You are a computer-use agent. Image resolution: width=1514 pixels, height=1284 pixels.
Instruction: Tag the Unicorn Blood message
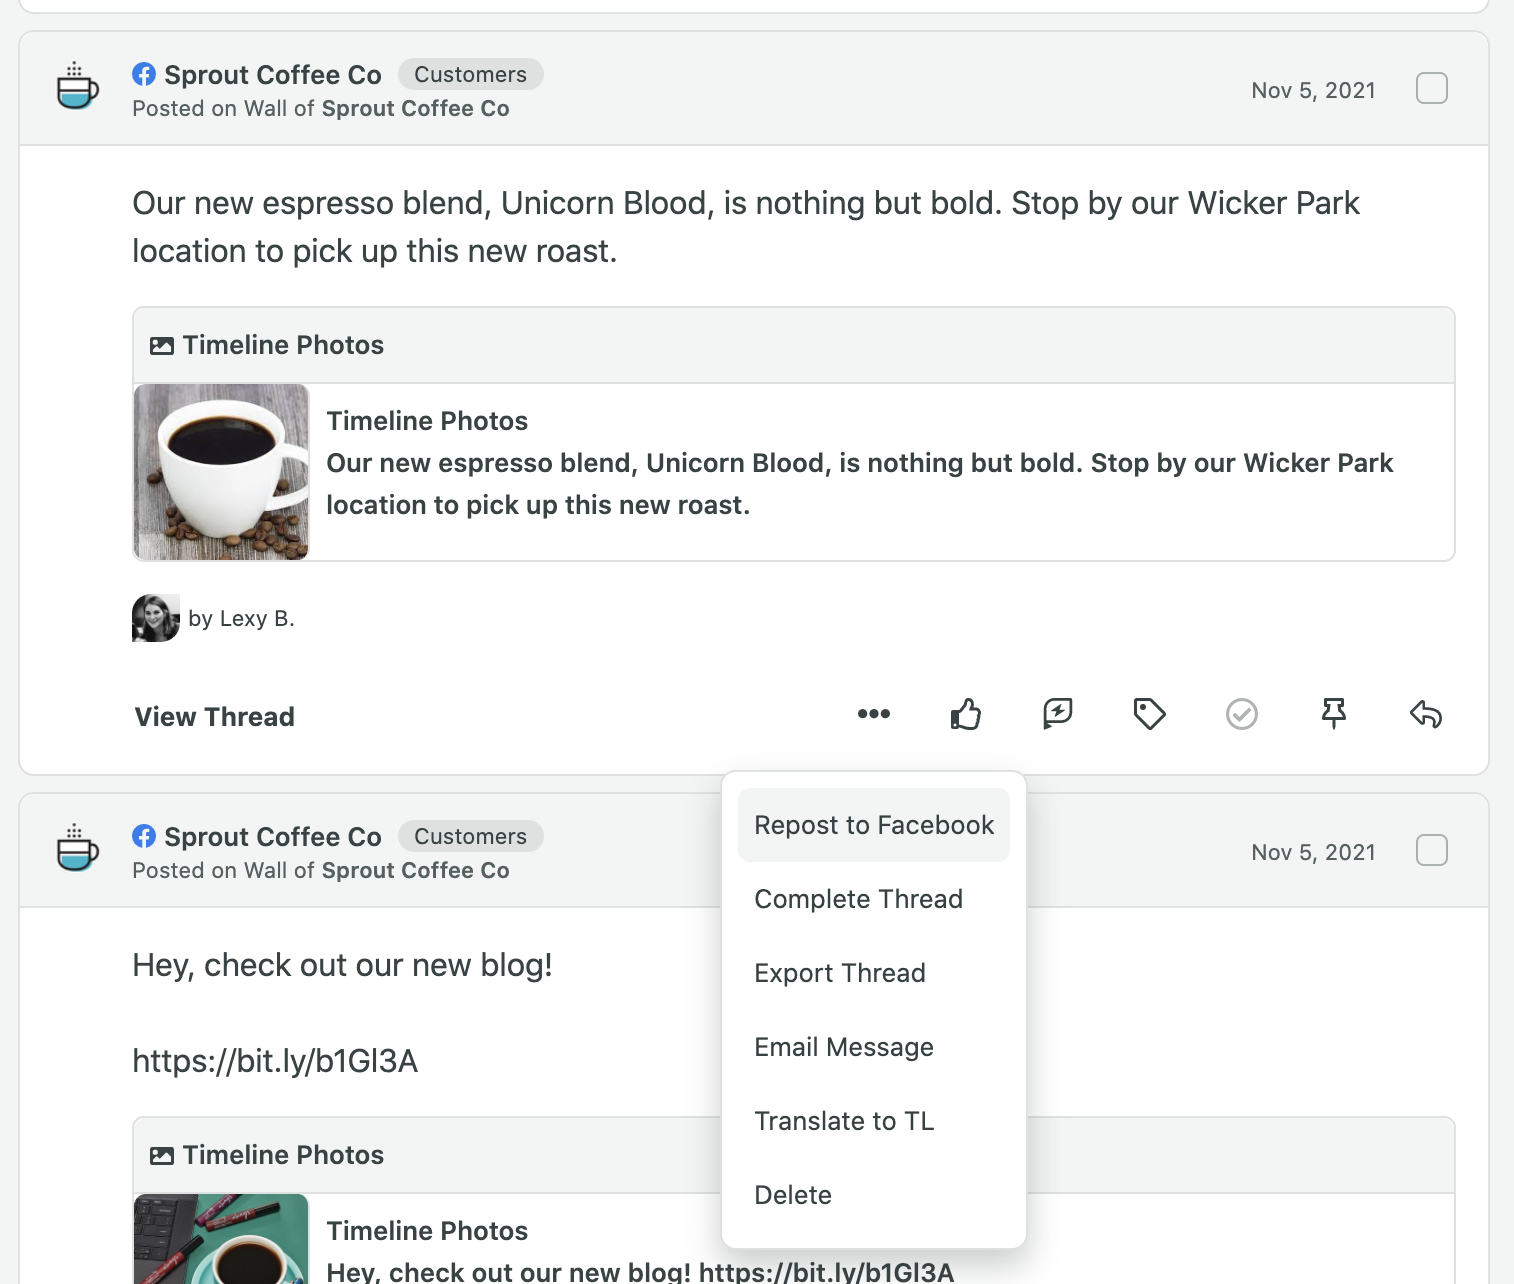click(1149, 714)
